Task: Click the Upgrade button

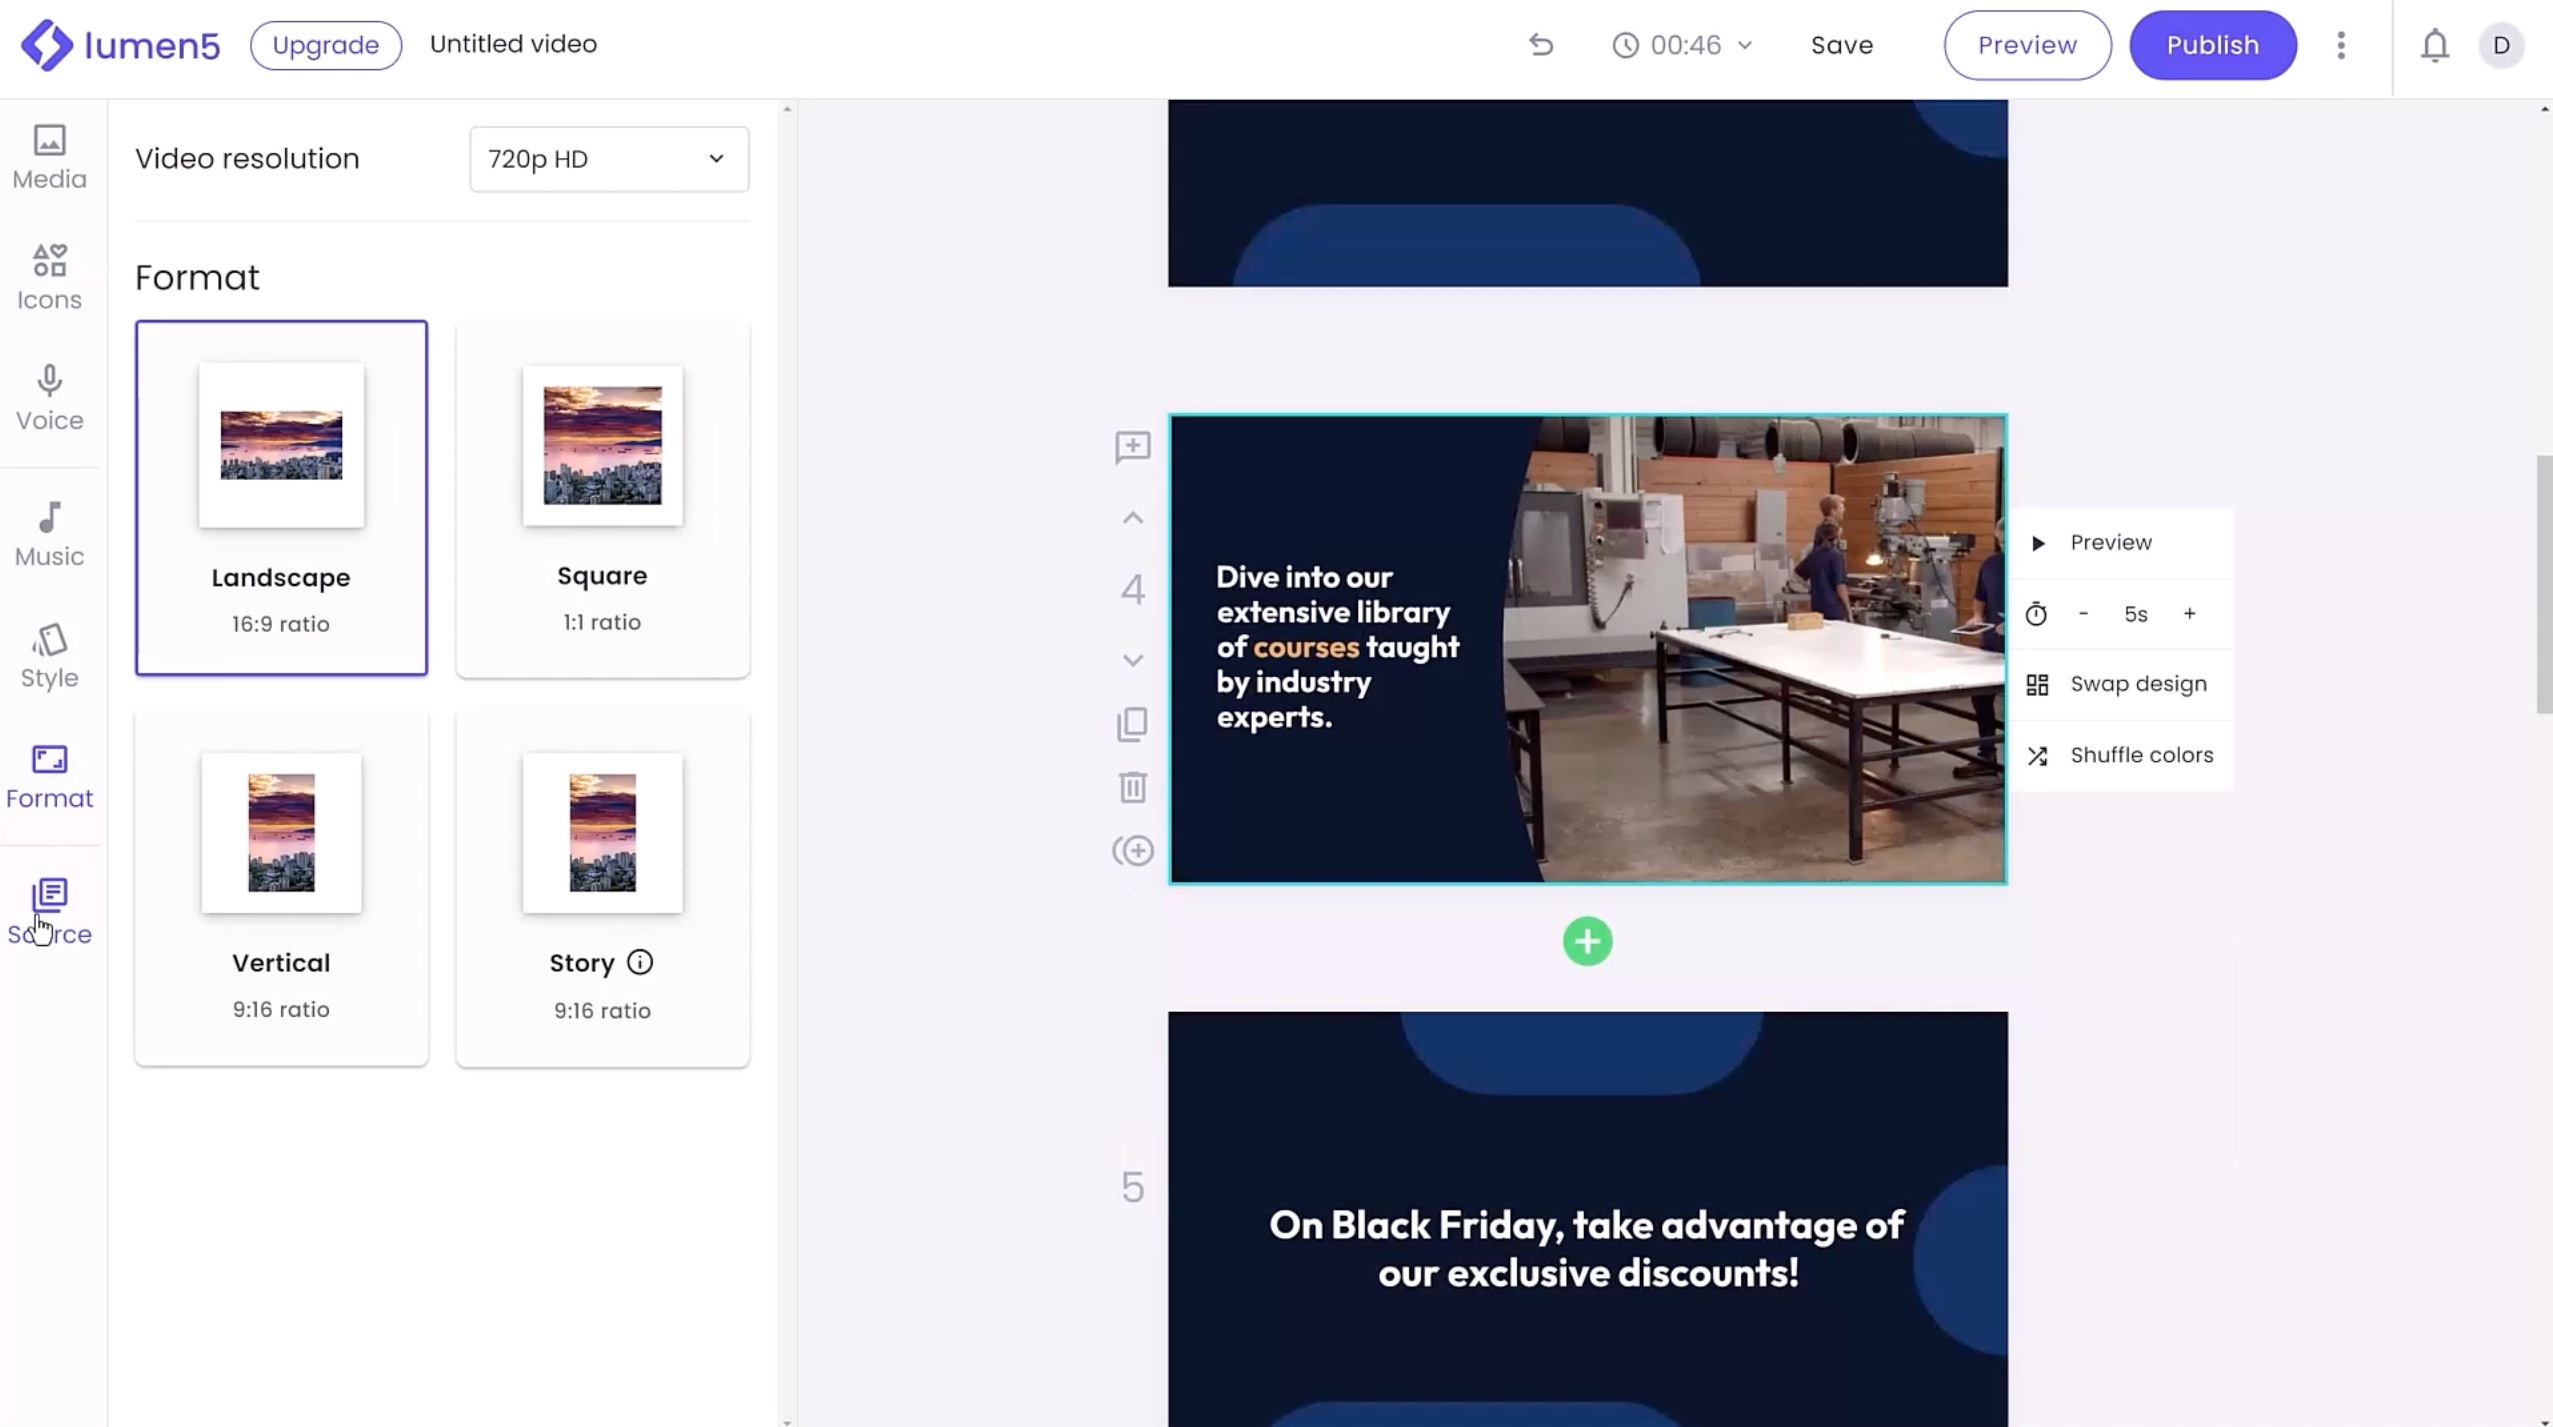Action: click(326, 45)
